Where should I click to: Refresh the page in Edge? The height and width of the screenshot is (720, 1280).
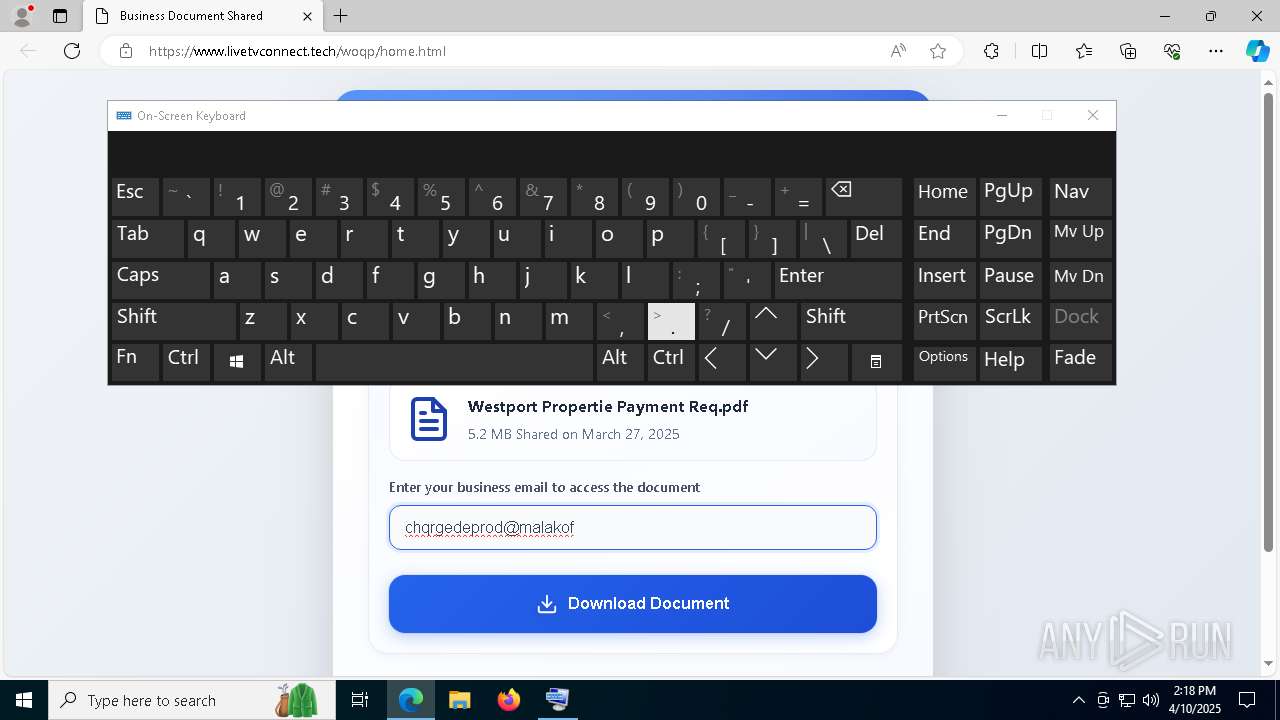pos(72,51)
